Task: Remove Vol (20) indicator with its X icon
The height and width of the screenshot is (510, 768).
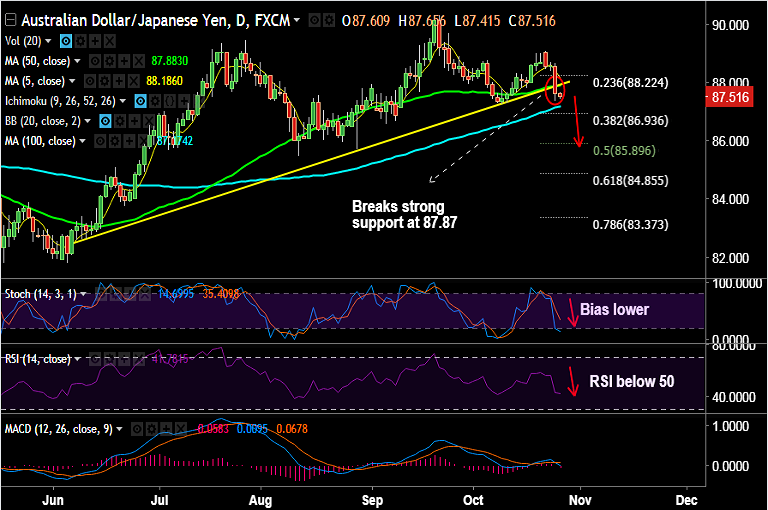Action: pos(110,41)
